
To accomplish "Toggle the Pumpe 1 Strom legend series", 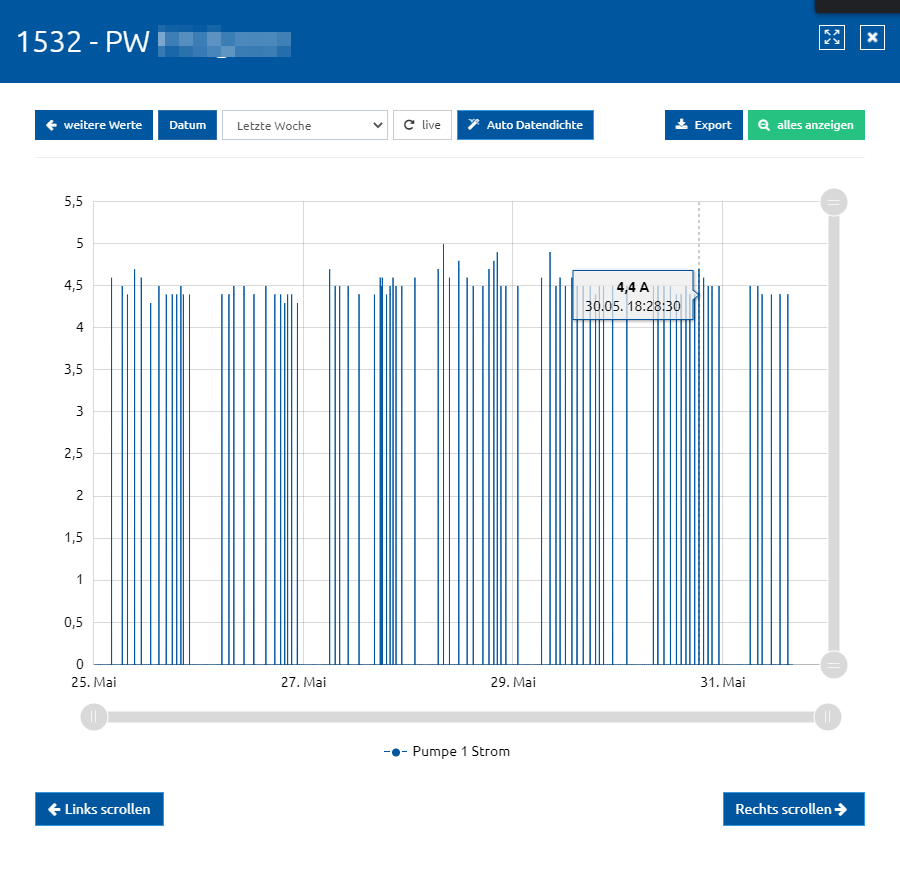I will pos(447,751).
